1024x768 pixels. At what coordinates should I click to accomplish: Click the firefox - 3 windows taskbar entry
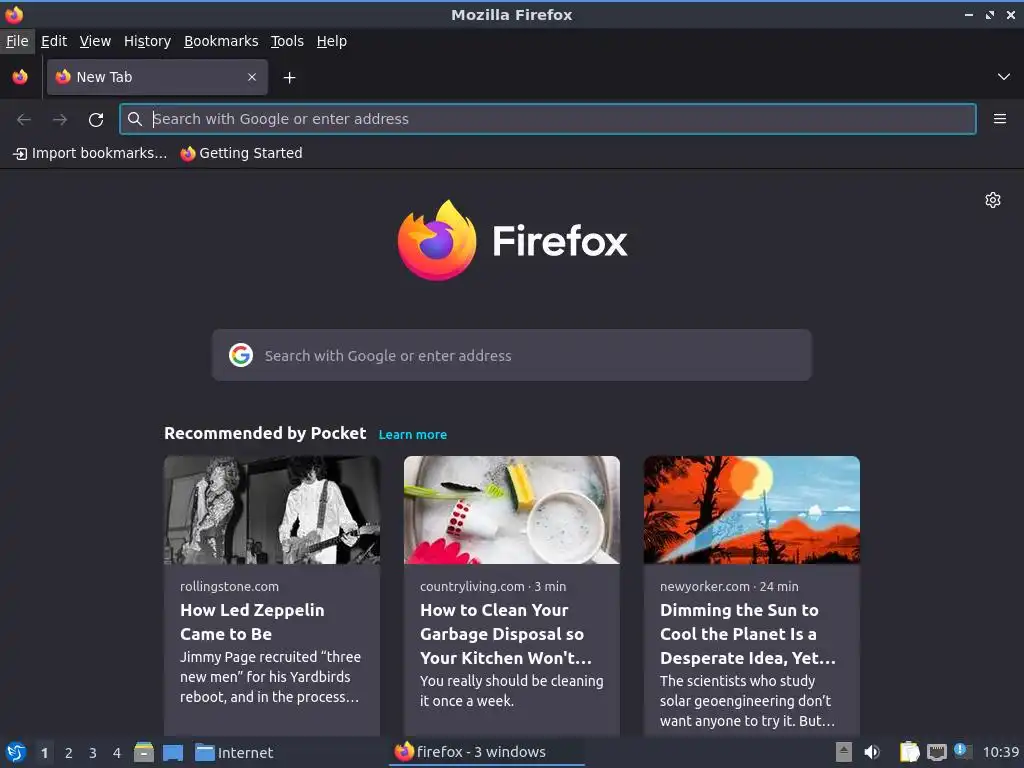[x=486, y=752]
